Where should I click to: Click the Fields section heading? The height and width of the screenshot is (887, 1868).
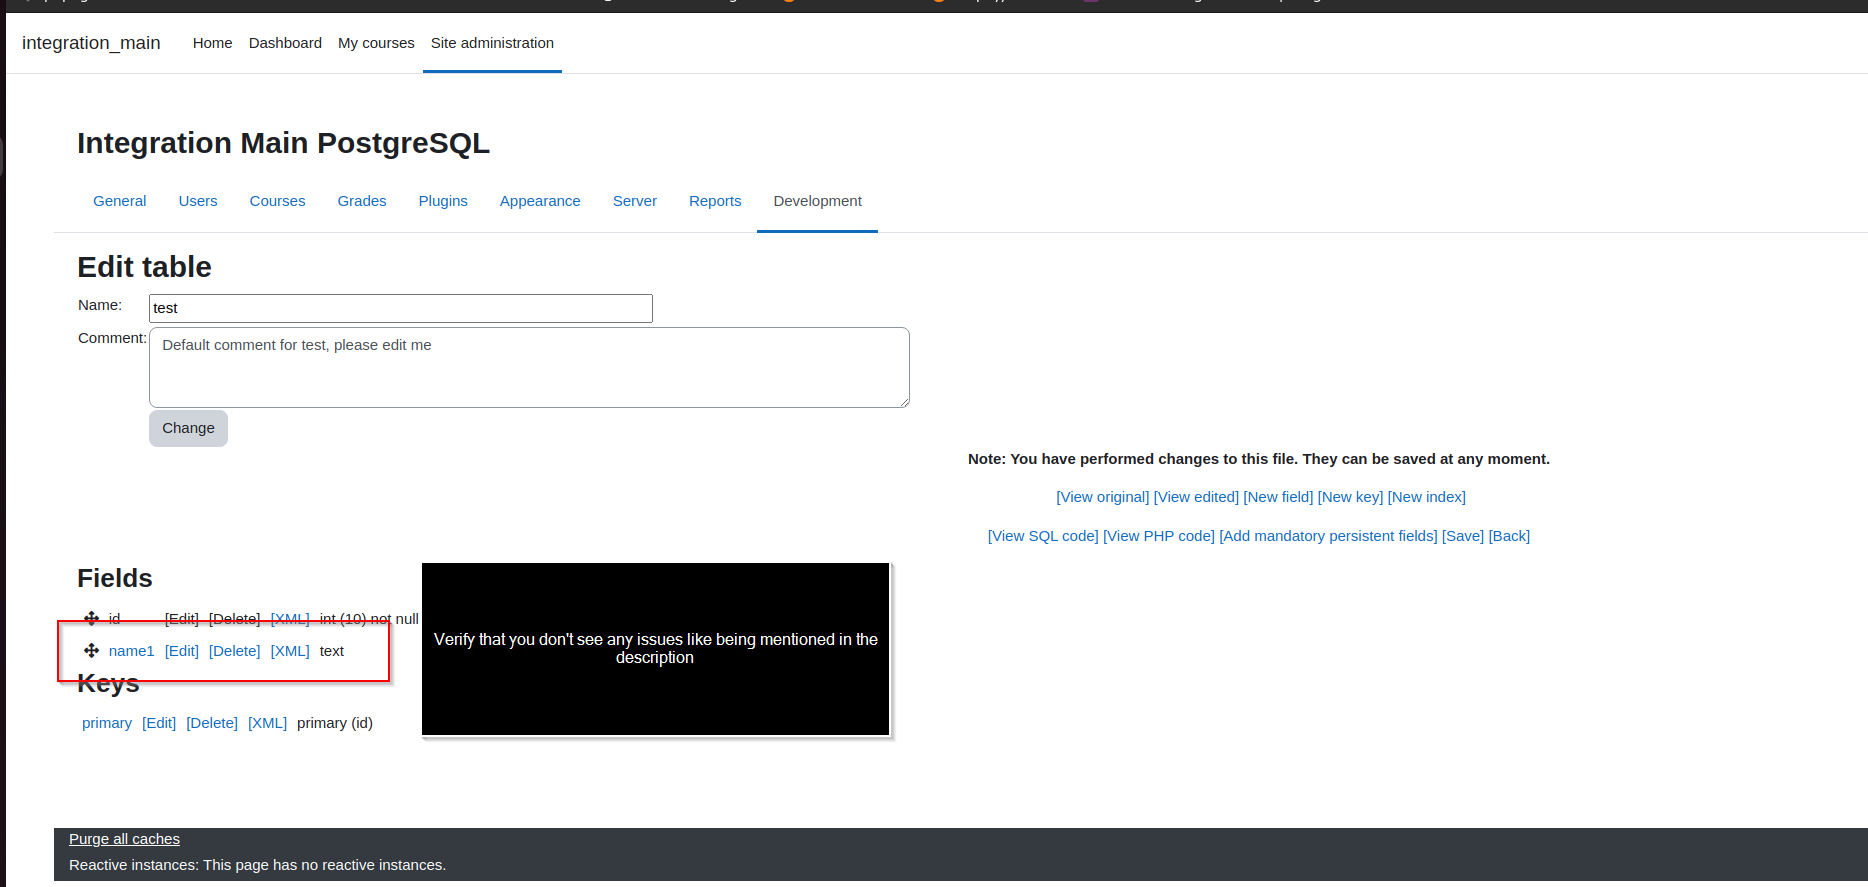point(115,578)
